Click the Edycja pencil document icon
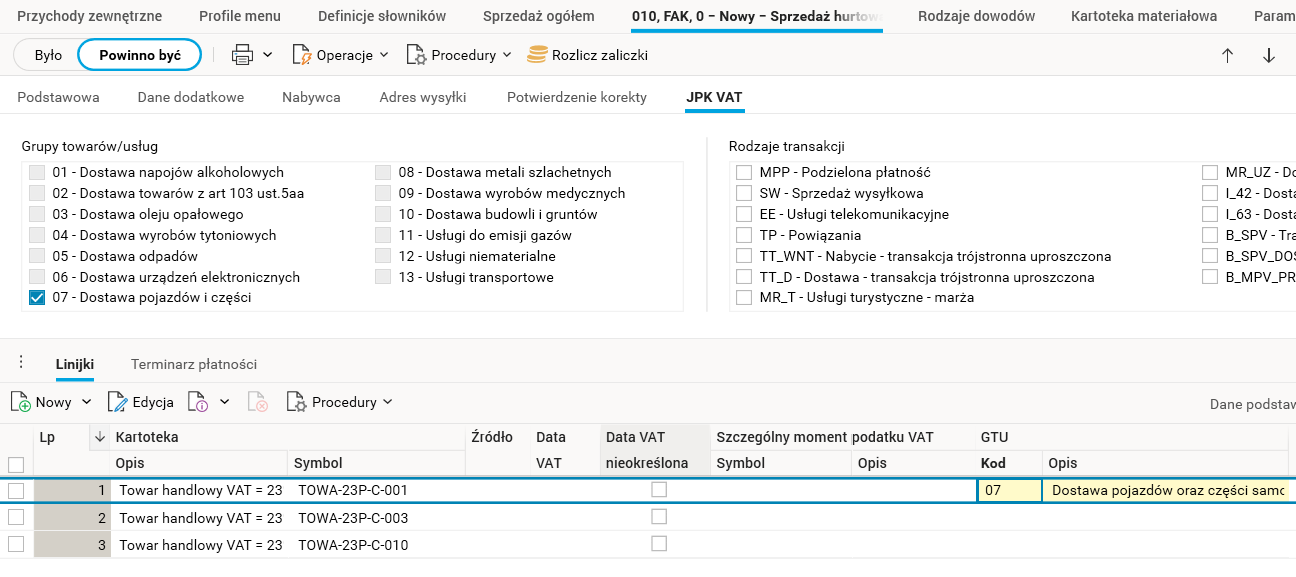 [118, 402]
